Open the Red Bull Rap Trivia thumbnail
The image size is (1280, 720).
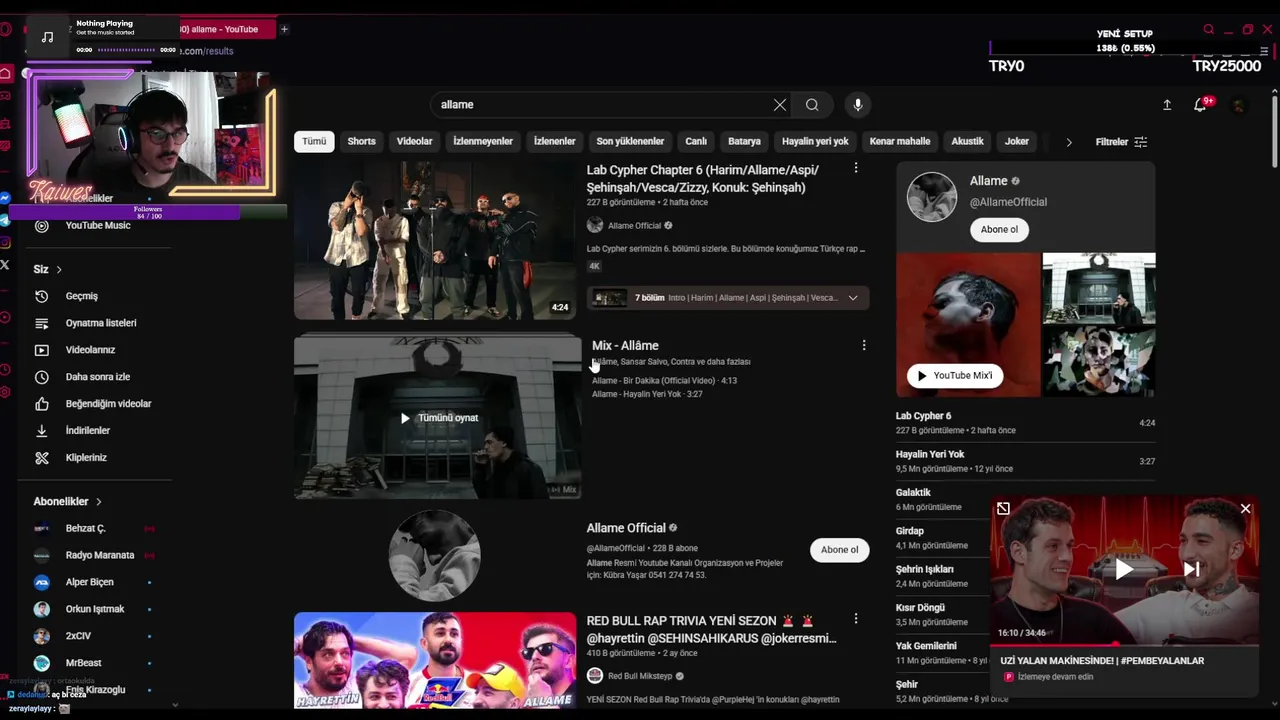pyautogui.click(x=435, y=660)
